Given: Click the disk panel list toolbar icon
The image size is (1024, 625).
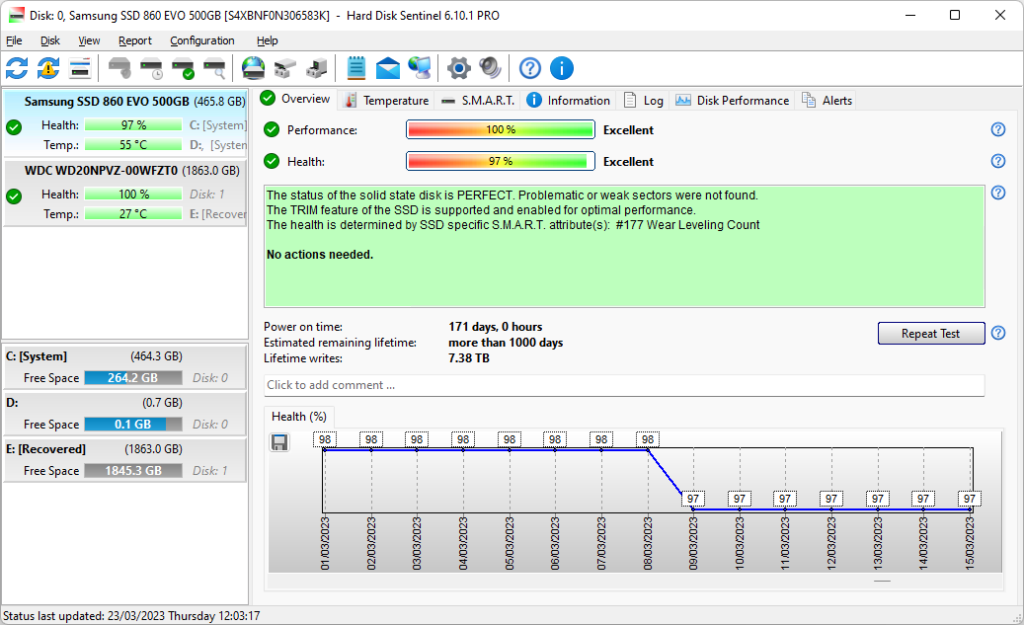Looking at the screenshot, I should (x=80, y=68).
